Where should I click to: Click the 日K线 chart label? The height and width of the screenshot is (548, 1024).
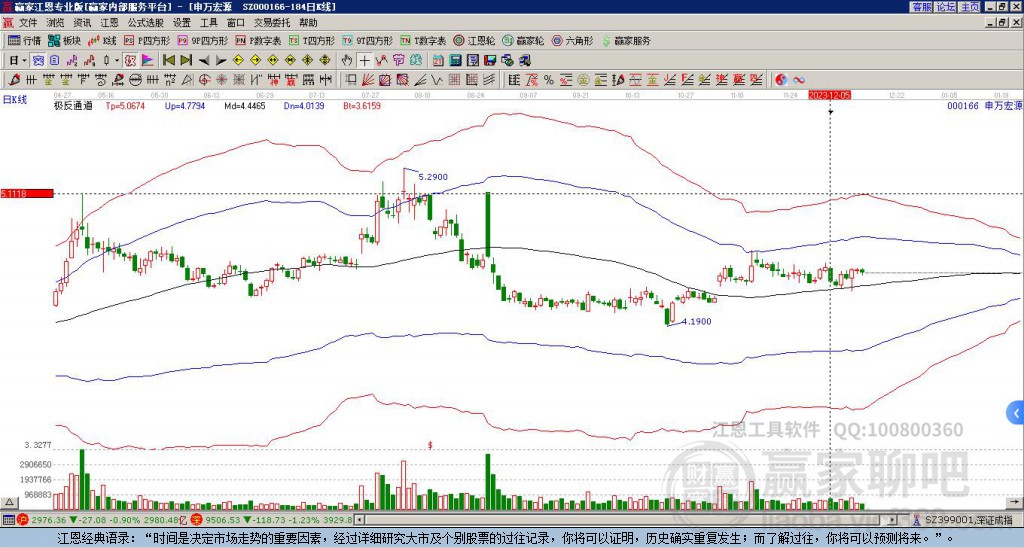(16, 100)
